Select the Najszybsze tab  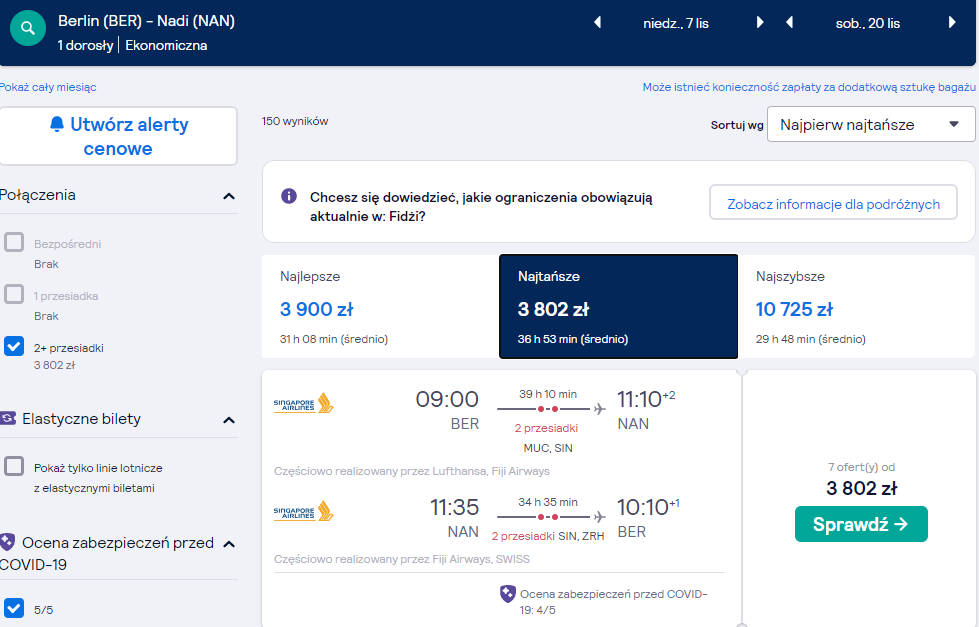pyautogui.click(x=856, y=306)
